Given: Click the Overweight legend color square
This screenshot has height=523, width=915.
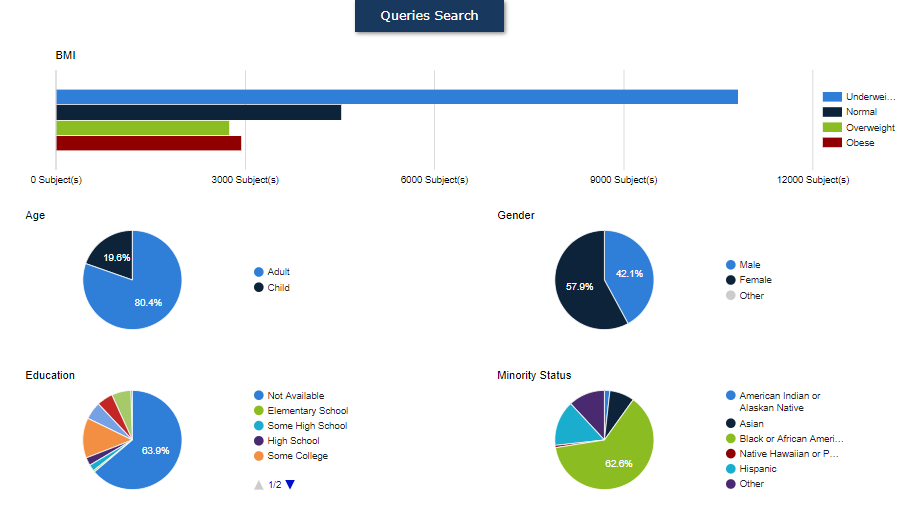Looking at the screenshot, I should (832, 128).
